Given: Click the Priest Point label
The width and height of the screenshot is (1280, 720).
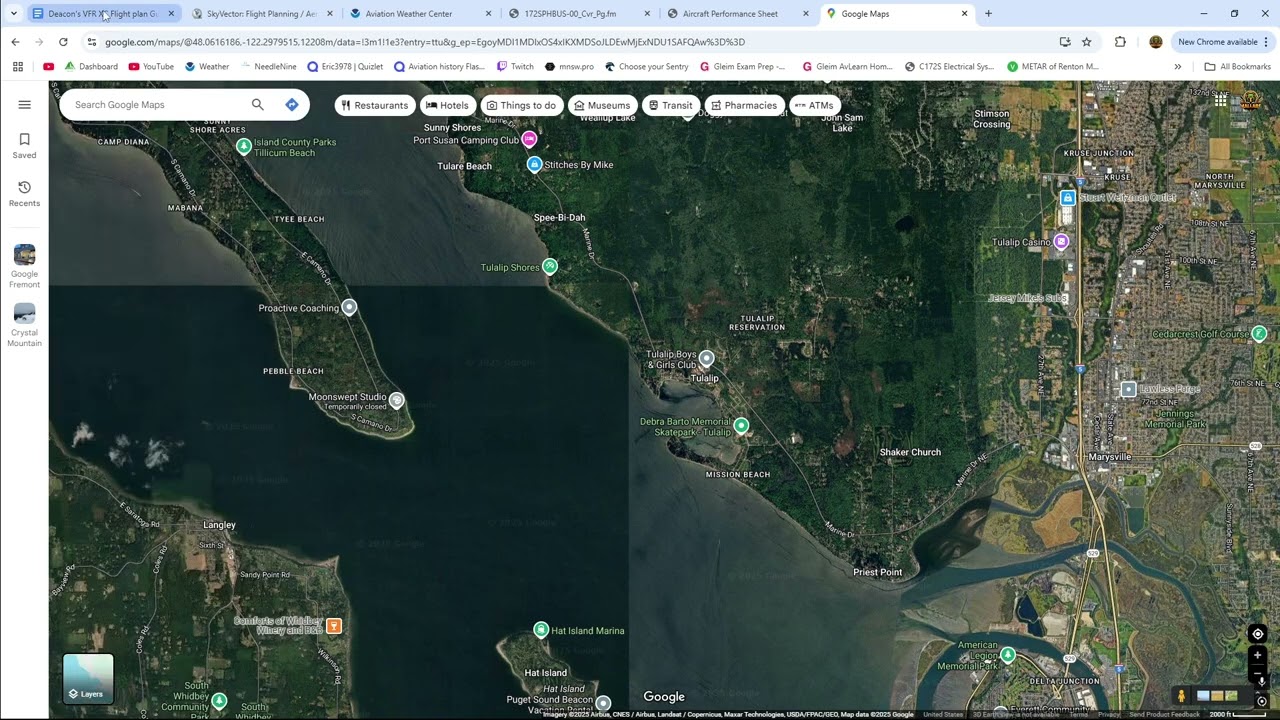Looking at the screenshot, I should click(x=877, y=572).
